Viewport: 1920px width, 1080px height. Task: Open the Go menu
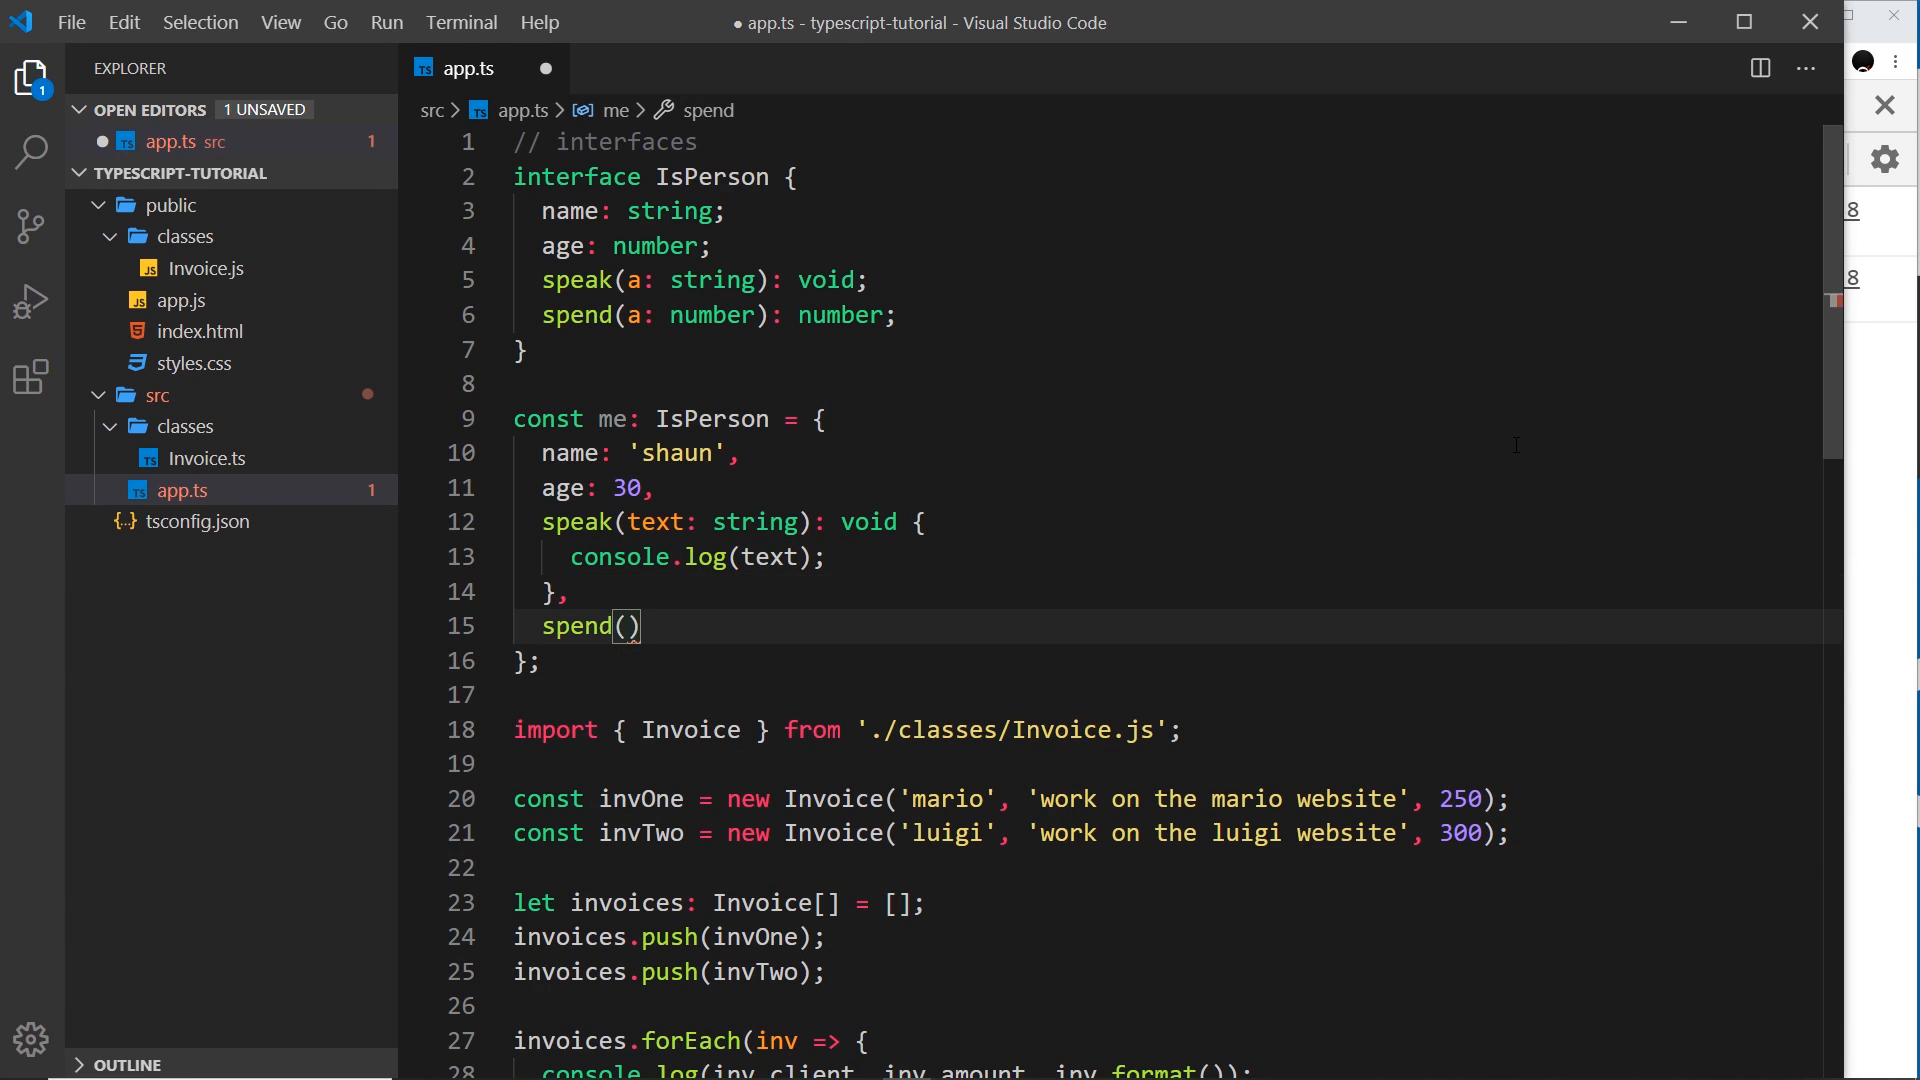[336, 22]
